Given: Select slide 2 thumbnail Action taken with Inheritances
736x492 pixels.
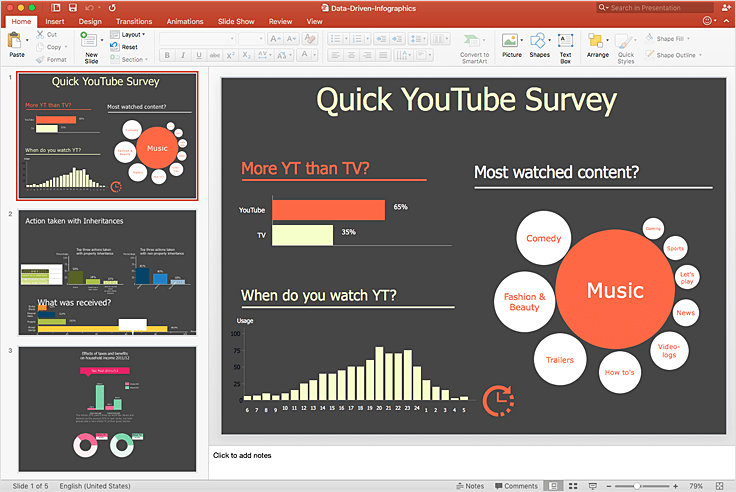Looking at the screenshot, I should [107, 273].
